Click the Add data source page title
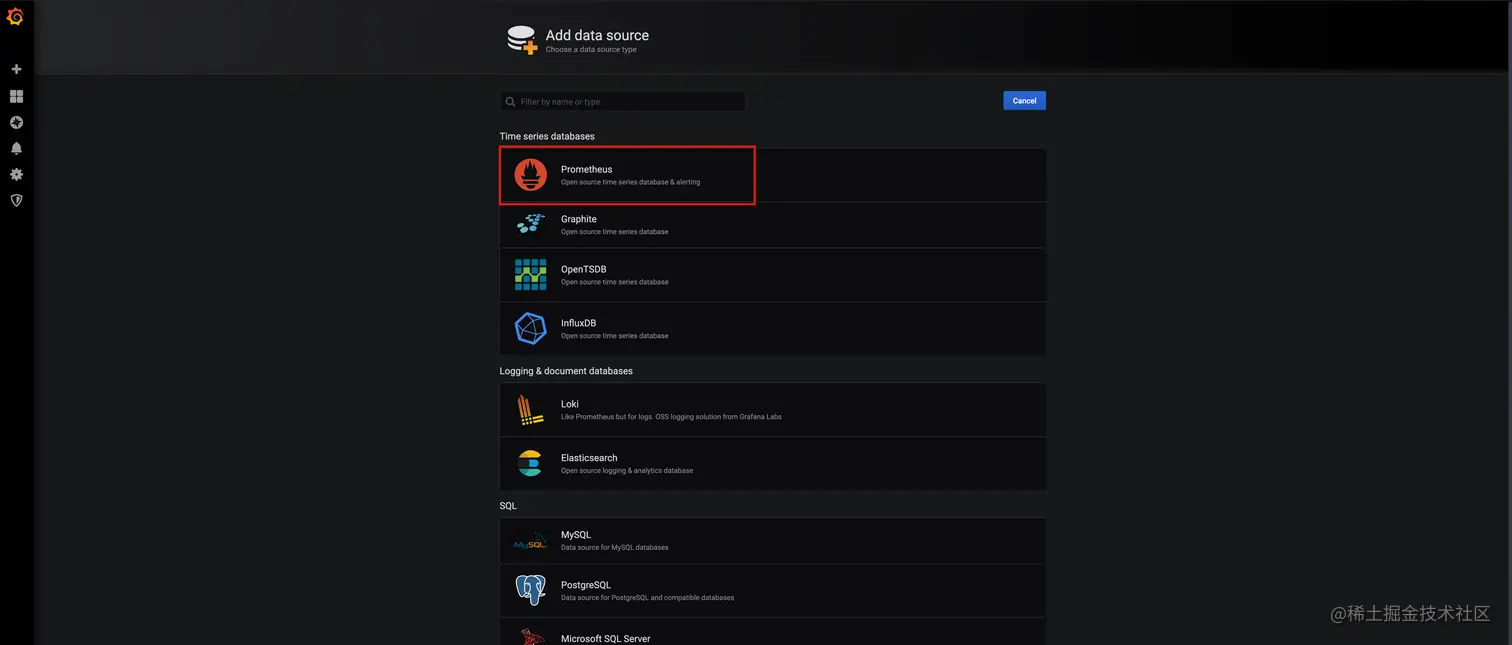This screenshot has width=1512, height=645. click(597, 35)
